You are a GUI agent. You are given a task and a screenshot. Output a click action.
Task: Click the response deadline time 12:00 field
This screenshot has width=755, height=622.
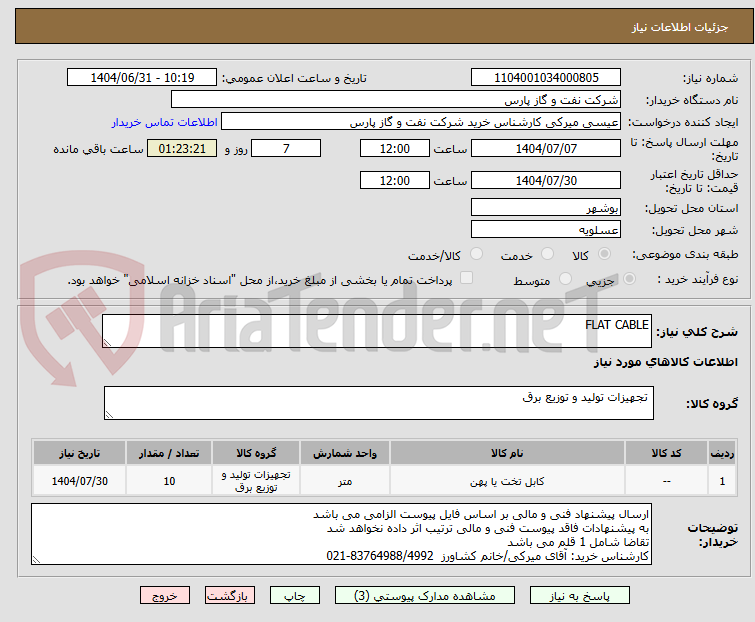click(394, 148)
